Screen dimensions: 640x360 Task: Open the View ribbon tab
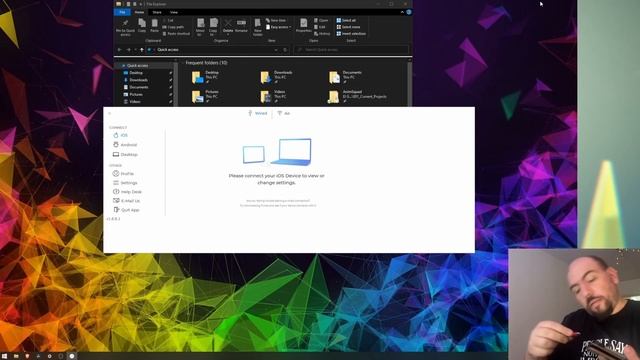[x=173, y=12]
